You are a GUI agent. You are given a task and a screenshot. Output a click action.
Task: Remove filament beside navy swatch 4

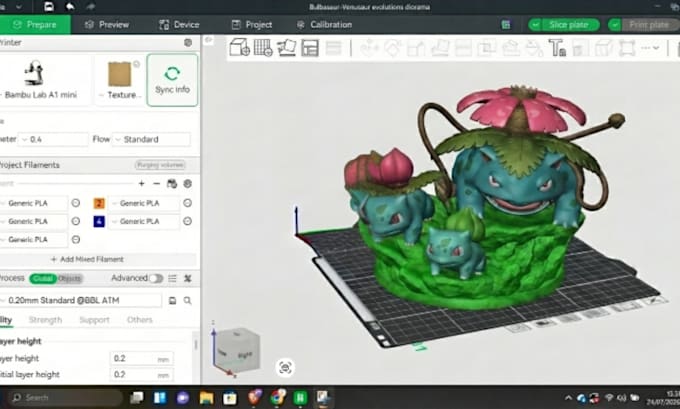[187, 221]
